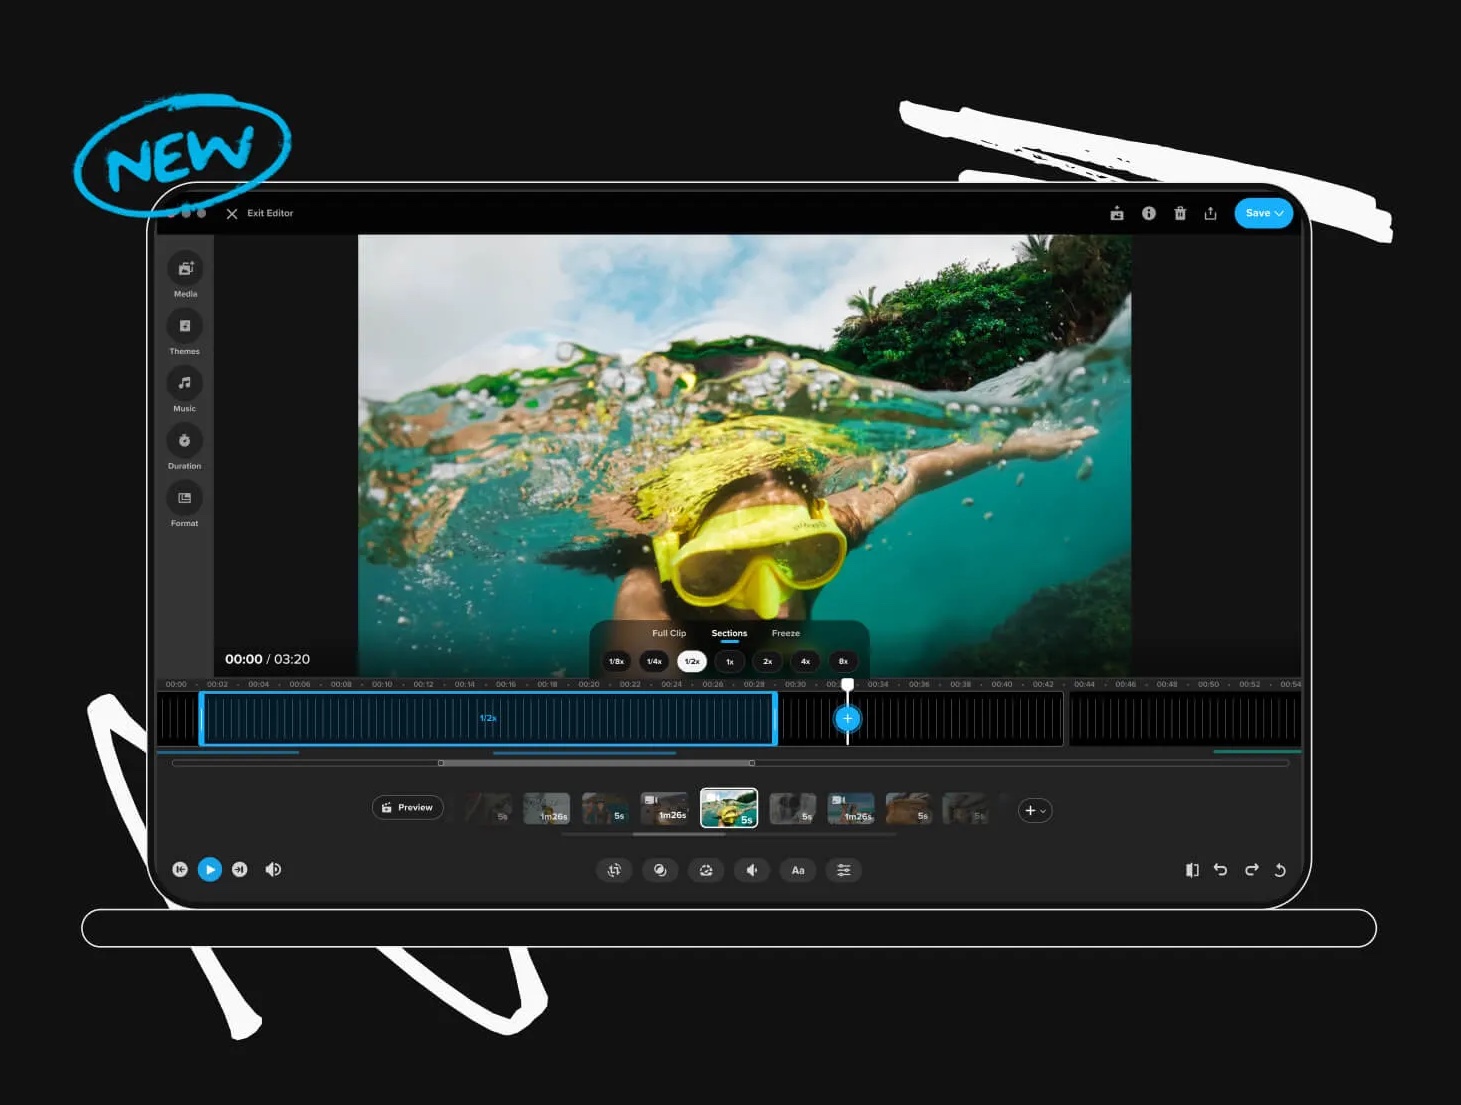Click Exit Editor

point(260,213)
